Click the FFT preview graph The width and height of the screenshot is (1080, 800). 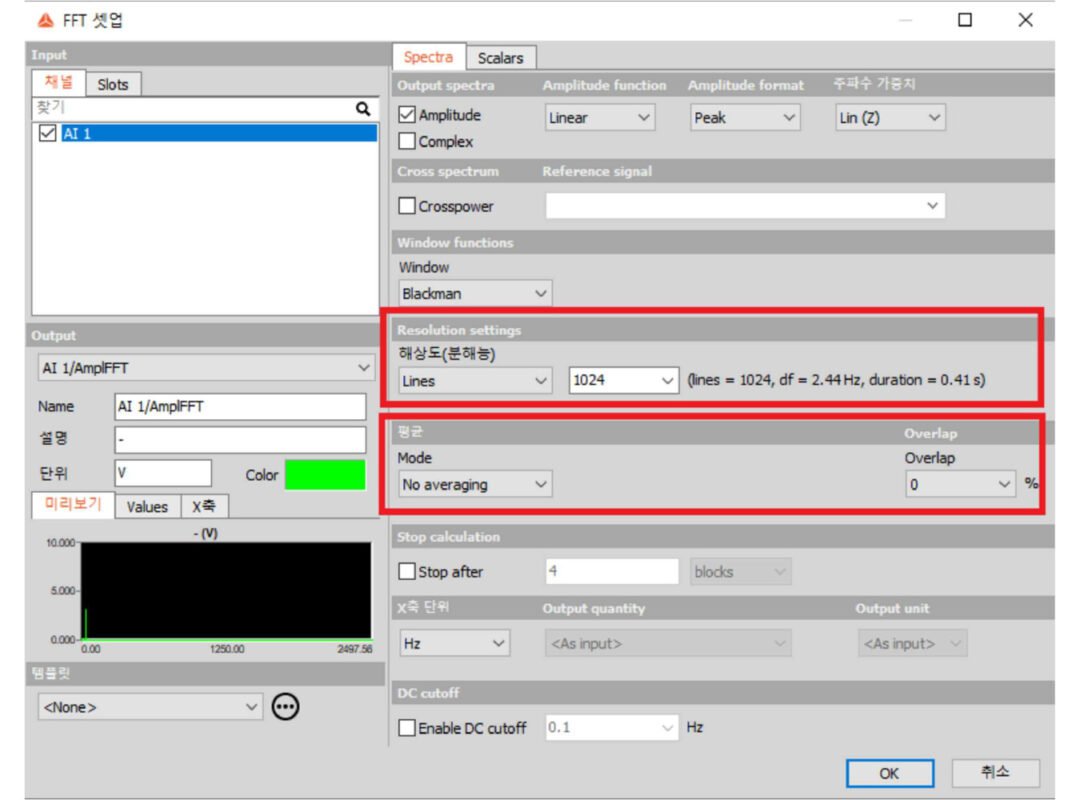pyautogui.click(x=226, y=591)
